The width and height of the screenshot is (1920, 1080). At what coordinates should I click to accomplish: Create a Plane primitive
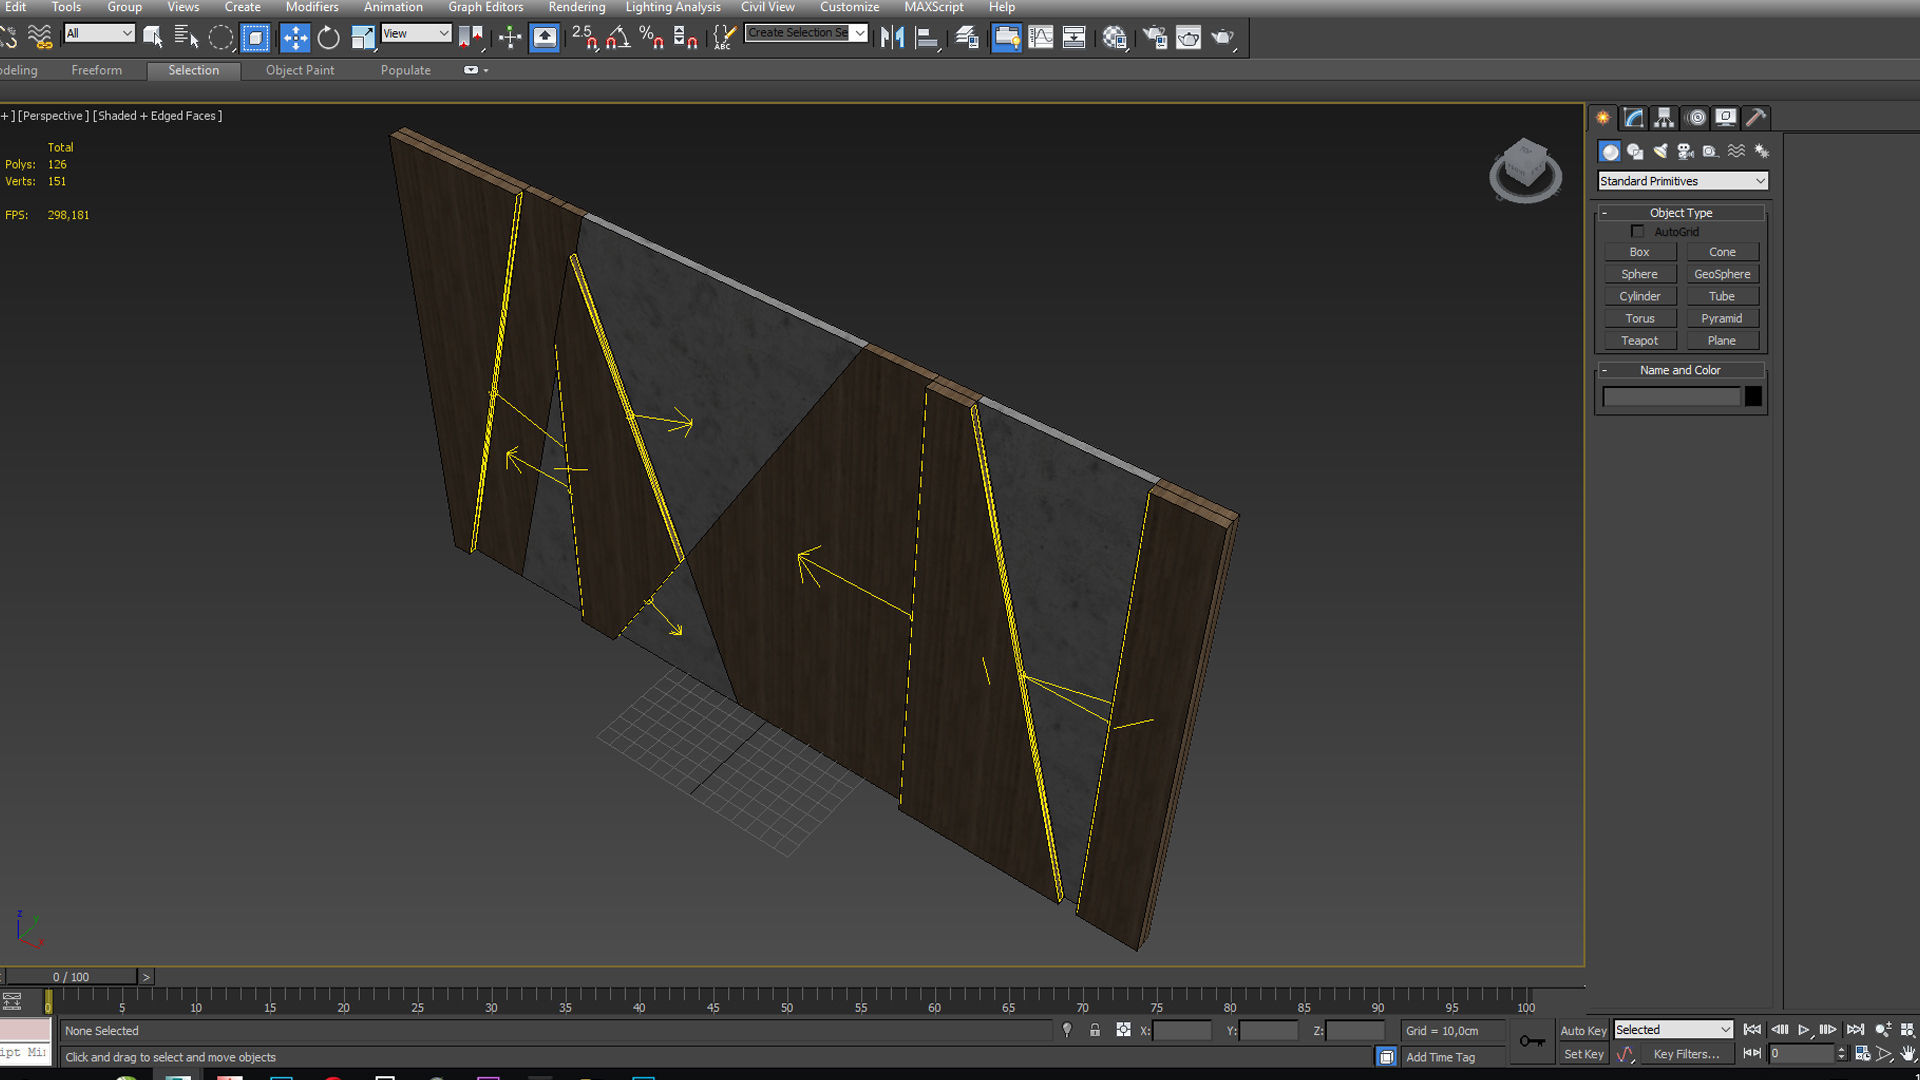tap(1722, 340)
